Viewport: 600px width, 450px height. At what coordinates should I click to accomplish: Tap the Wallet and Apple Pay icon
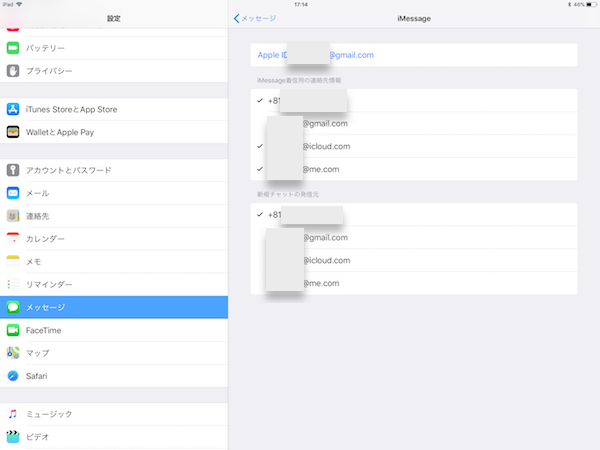pyautogui.click(x=13, y=132)
